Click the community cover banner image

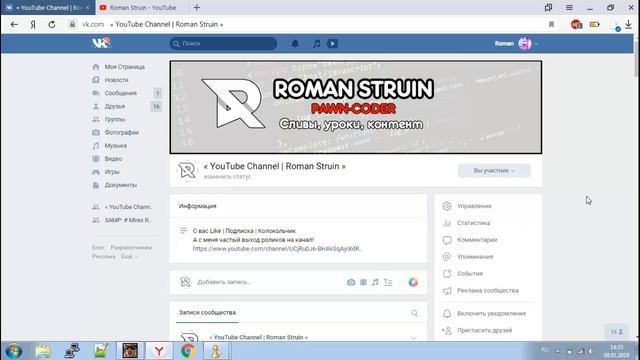tap(356, 107)
